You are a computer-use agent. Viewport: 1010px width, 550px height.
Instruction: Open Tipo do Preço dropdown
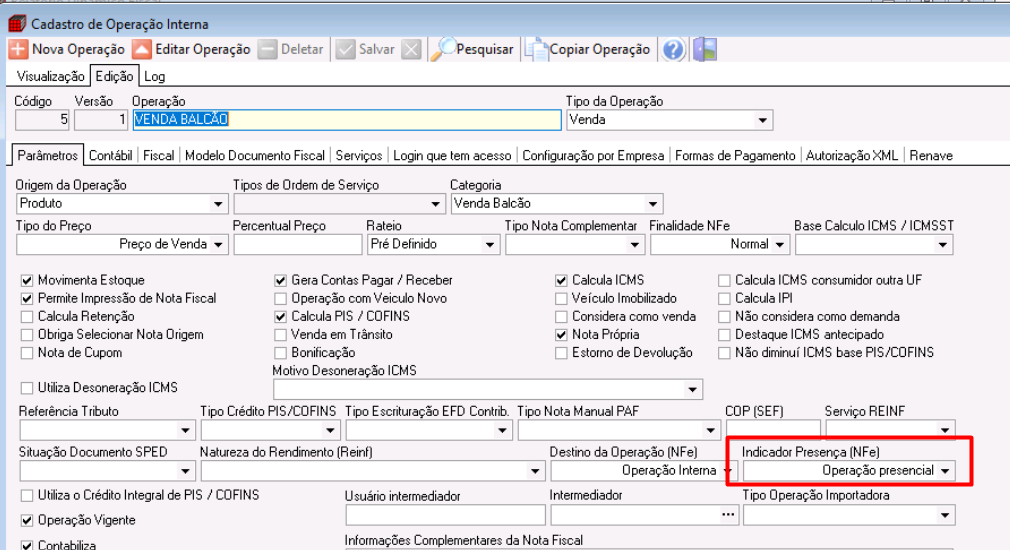(x=218, y=244)
